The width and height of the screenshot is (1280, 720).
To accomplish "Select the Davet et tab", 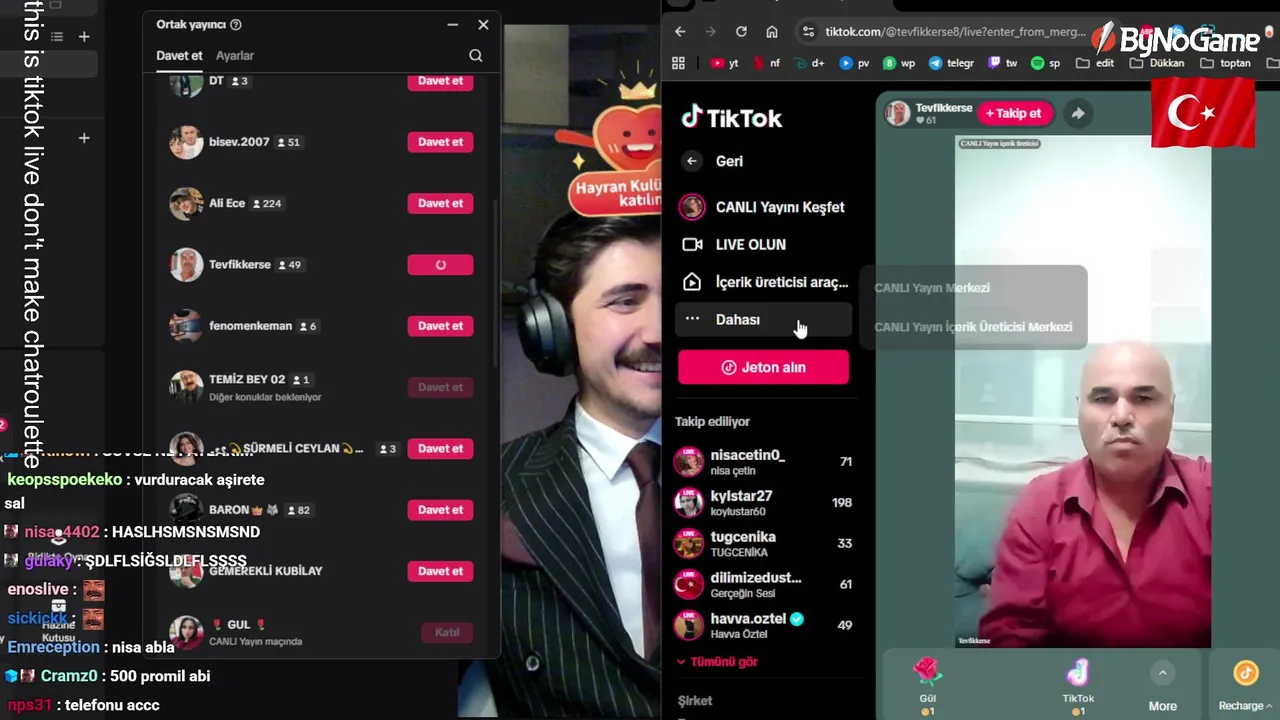I will click(x=179, y=56).
